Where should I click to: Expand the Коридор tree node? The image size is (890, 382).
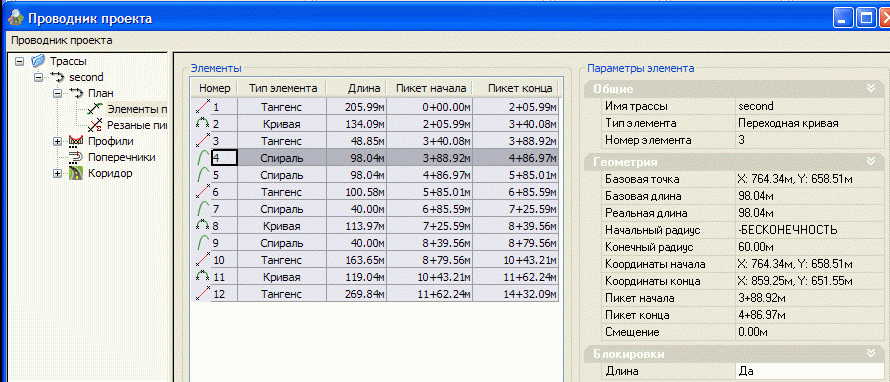pos(58,173)
